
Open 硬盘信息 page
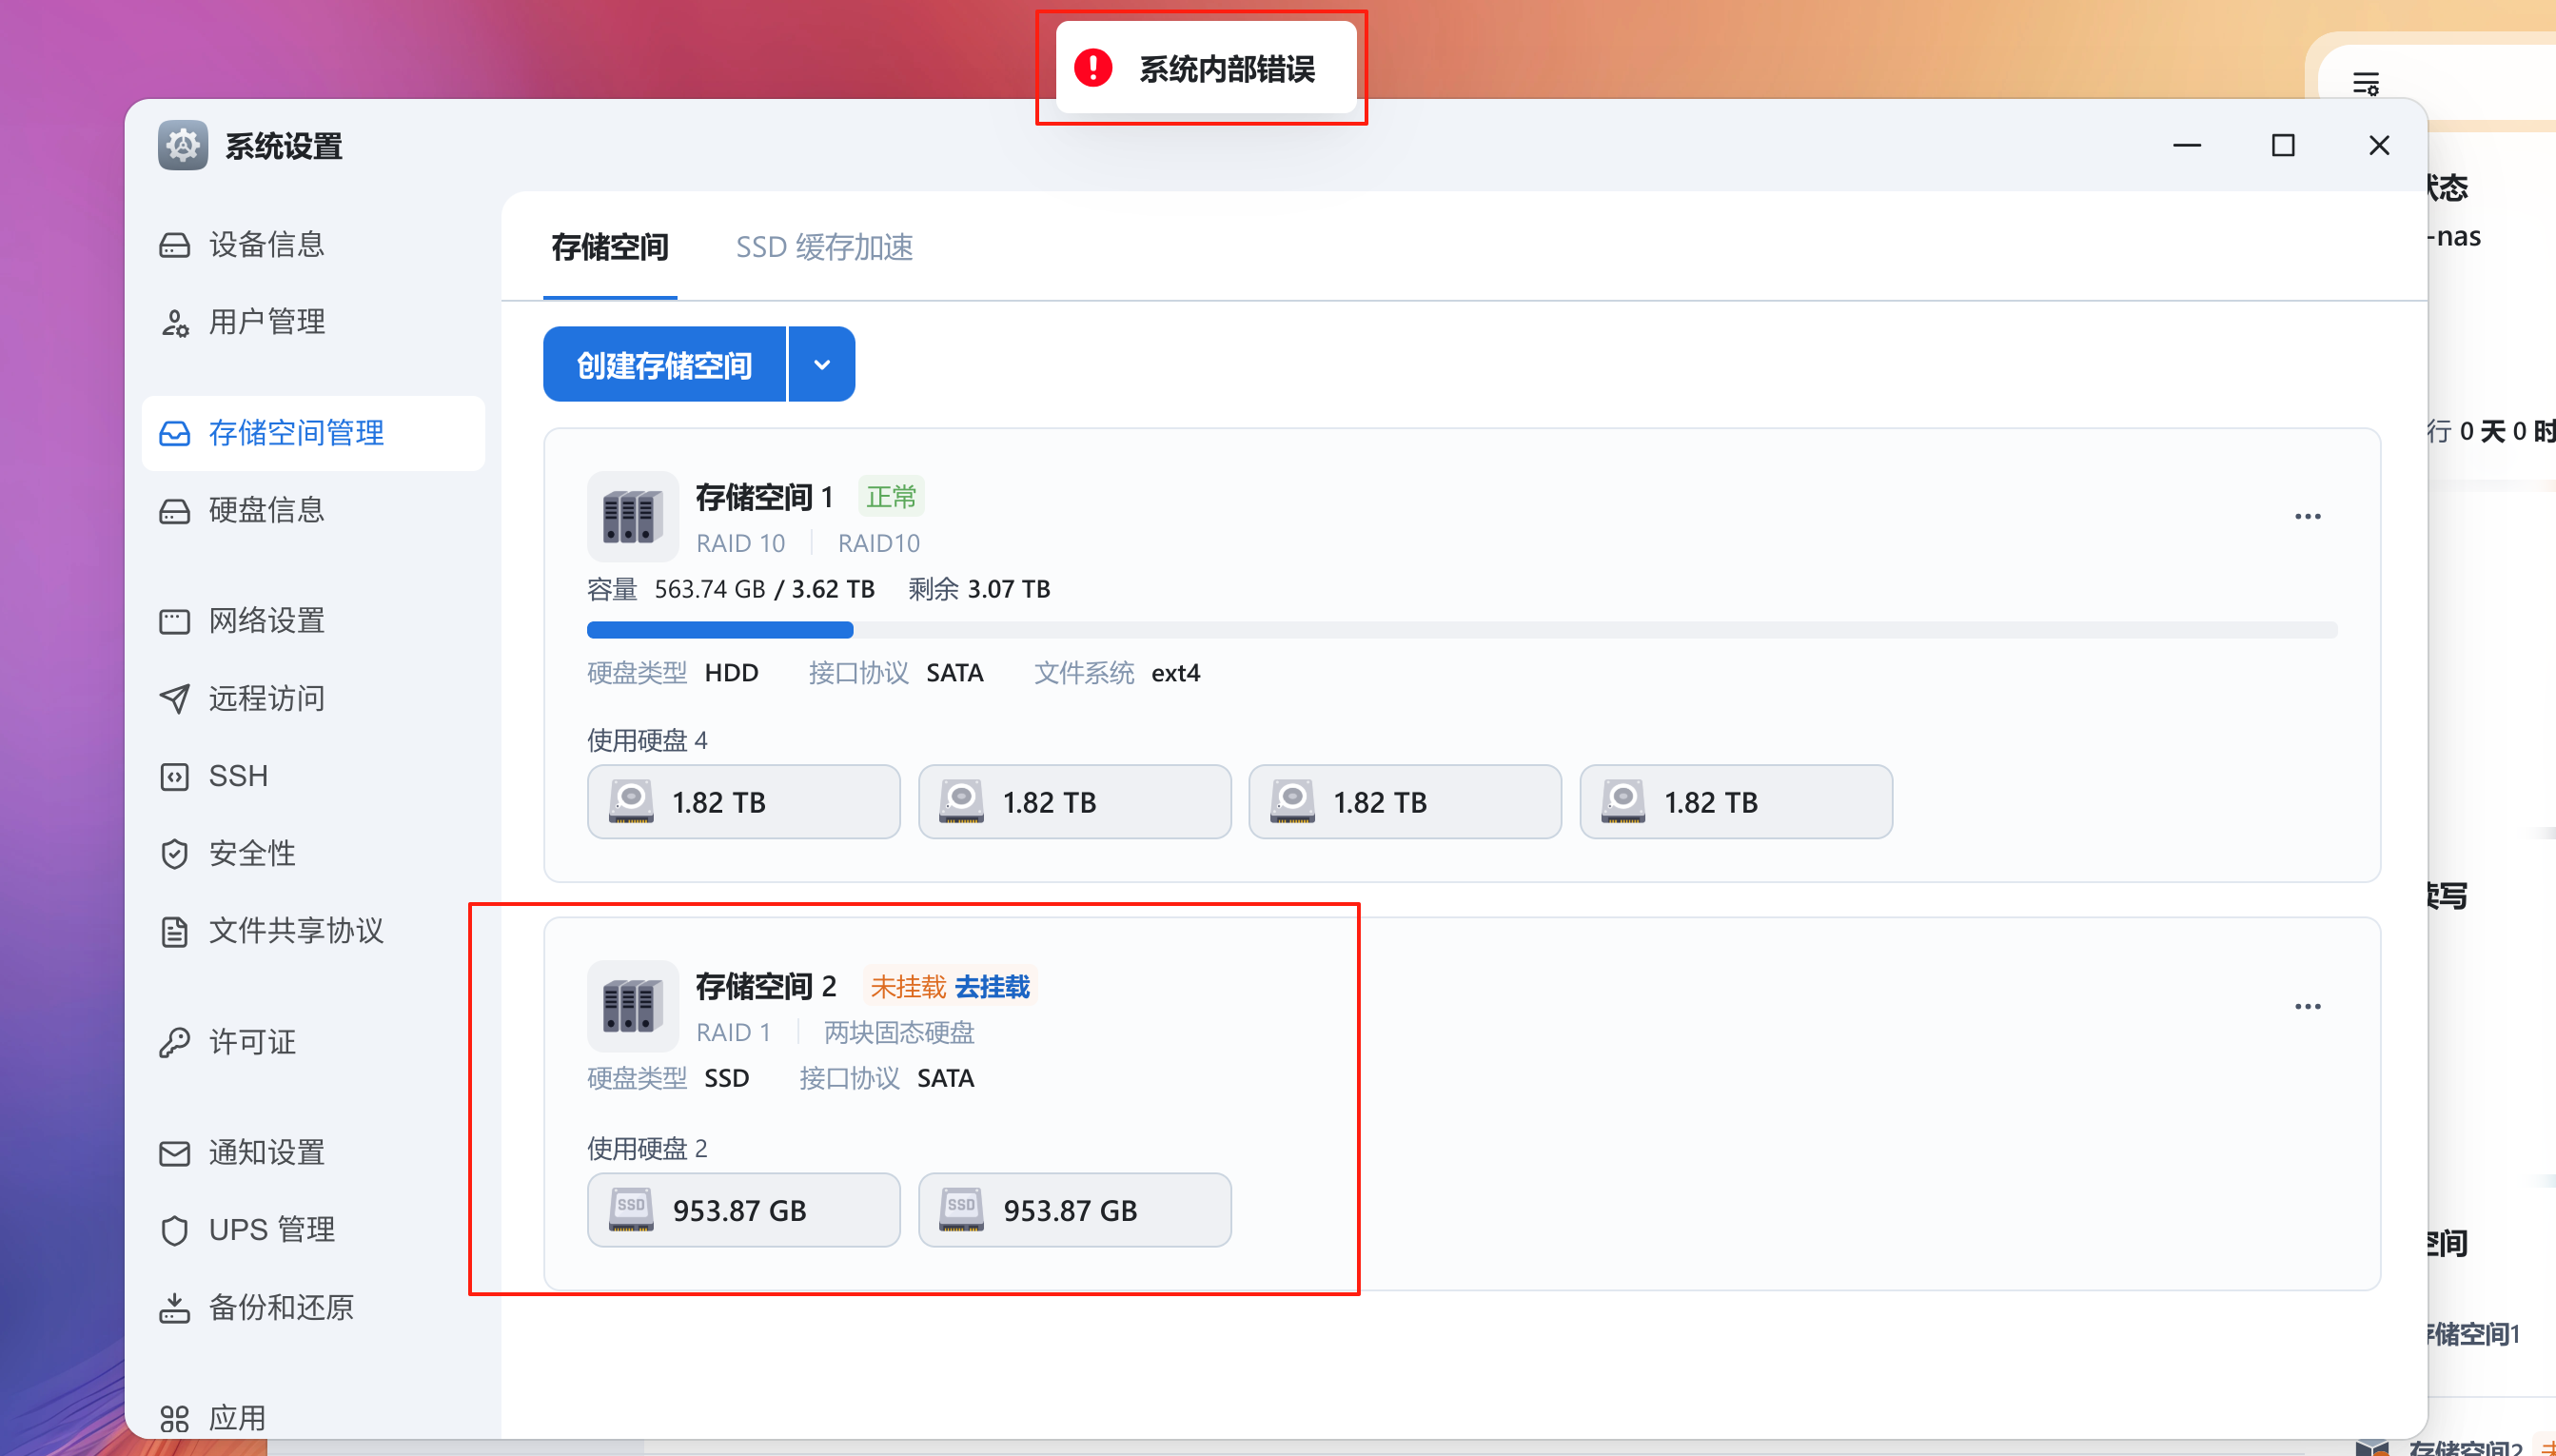[x=266, y=510]
